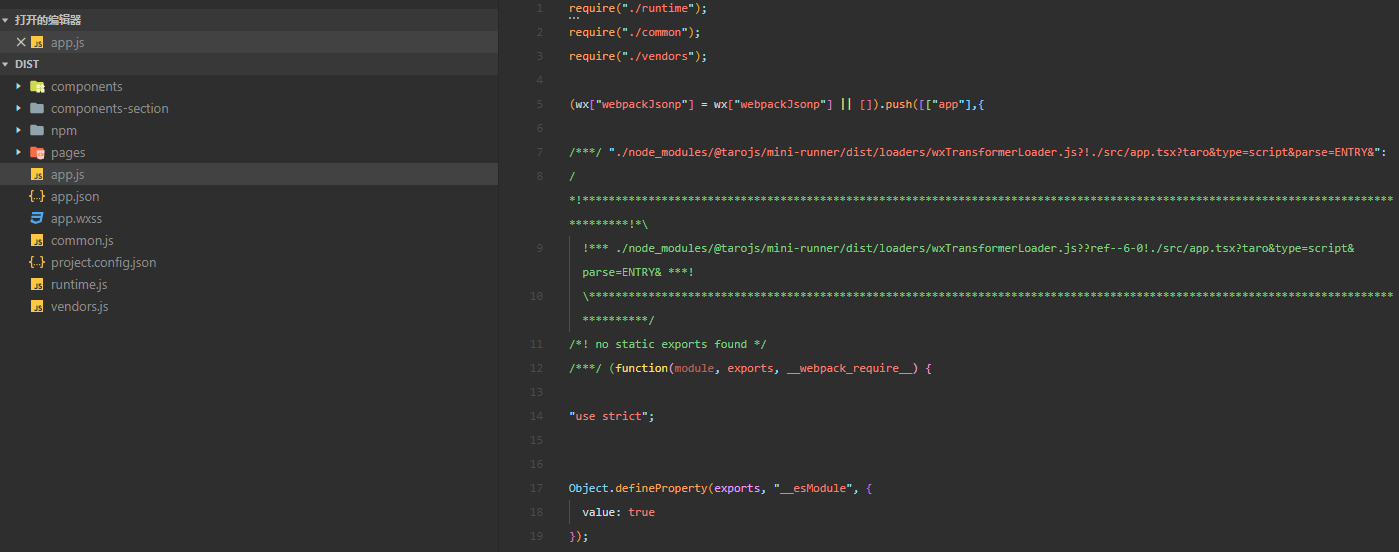Image resolution: width=1399 pixels, height=552 pixels.
Task: Click the app.wxss stylesheet icon
Action: (x=37, y=218)
